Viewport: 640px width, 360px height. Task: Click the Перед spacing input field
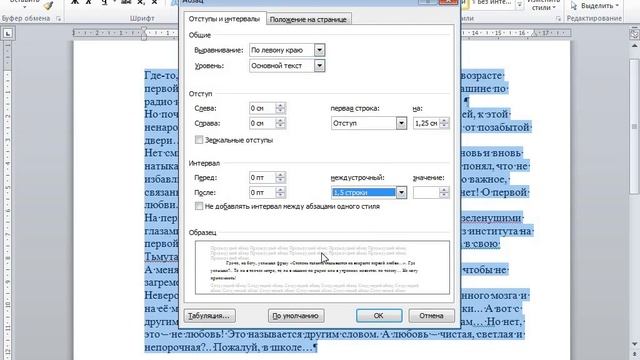coord(263,178)
